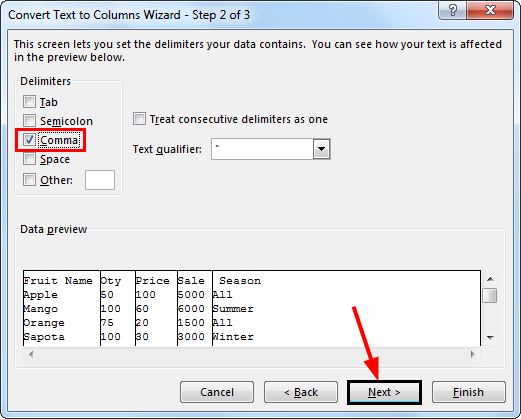
Task: Click the horizontal scroll right arrow
Action: (x=473, y=354)
